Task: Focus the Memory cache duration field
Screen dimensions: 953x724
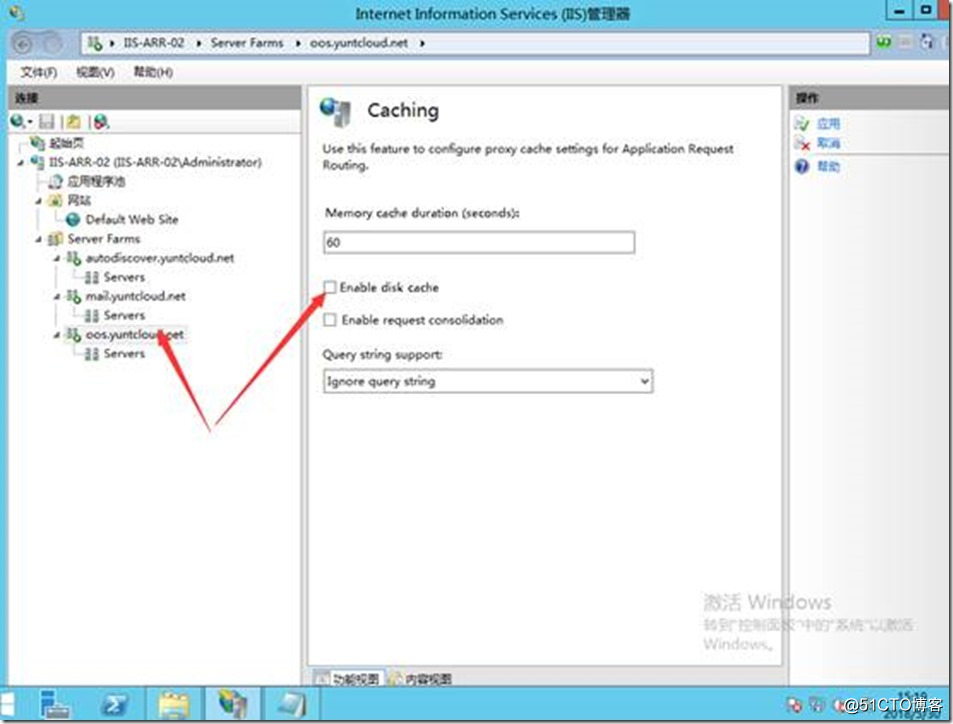Action: 479,242
